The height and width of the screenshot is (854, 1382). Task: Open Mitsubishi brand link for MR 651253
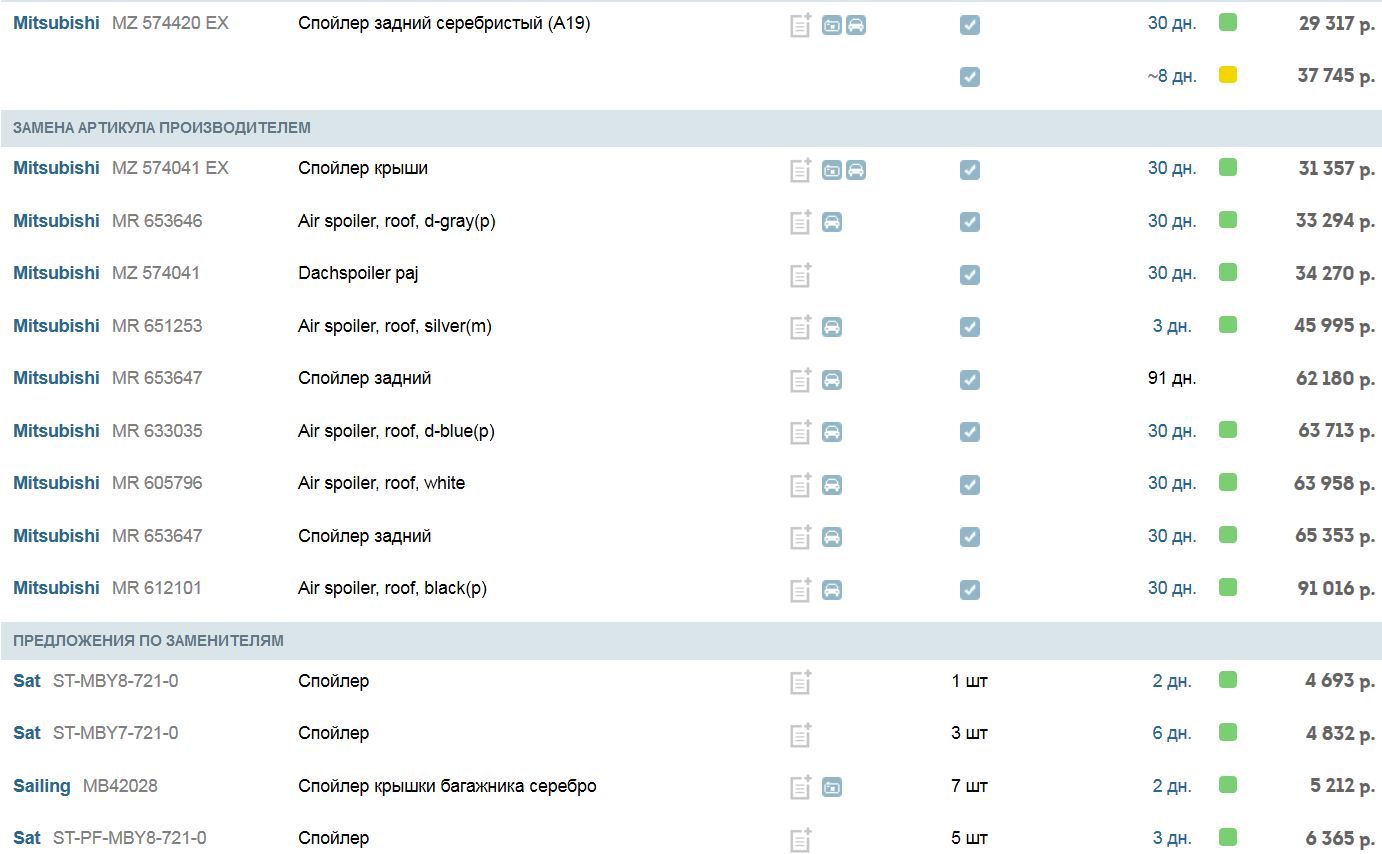(56, 326)
